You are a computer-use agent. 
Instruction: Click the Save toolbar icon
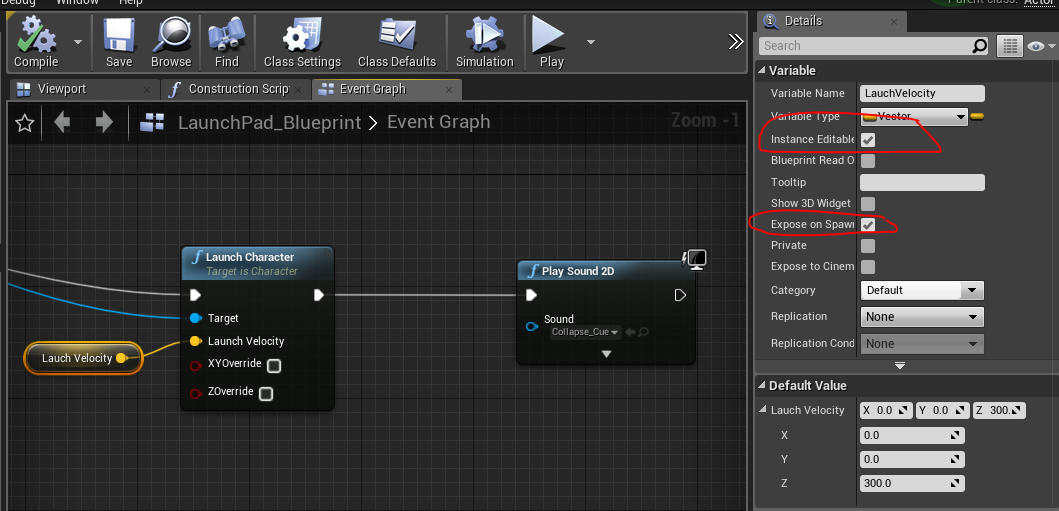(119, 40)
